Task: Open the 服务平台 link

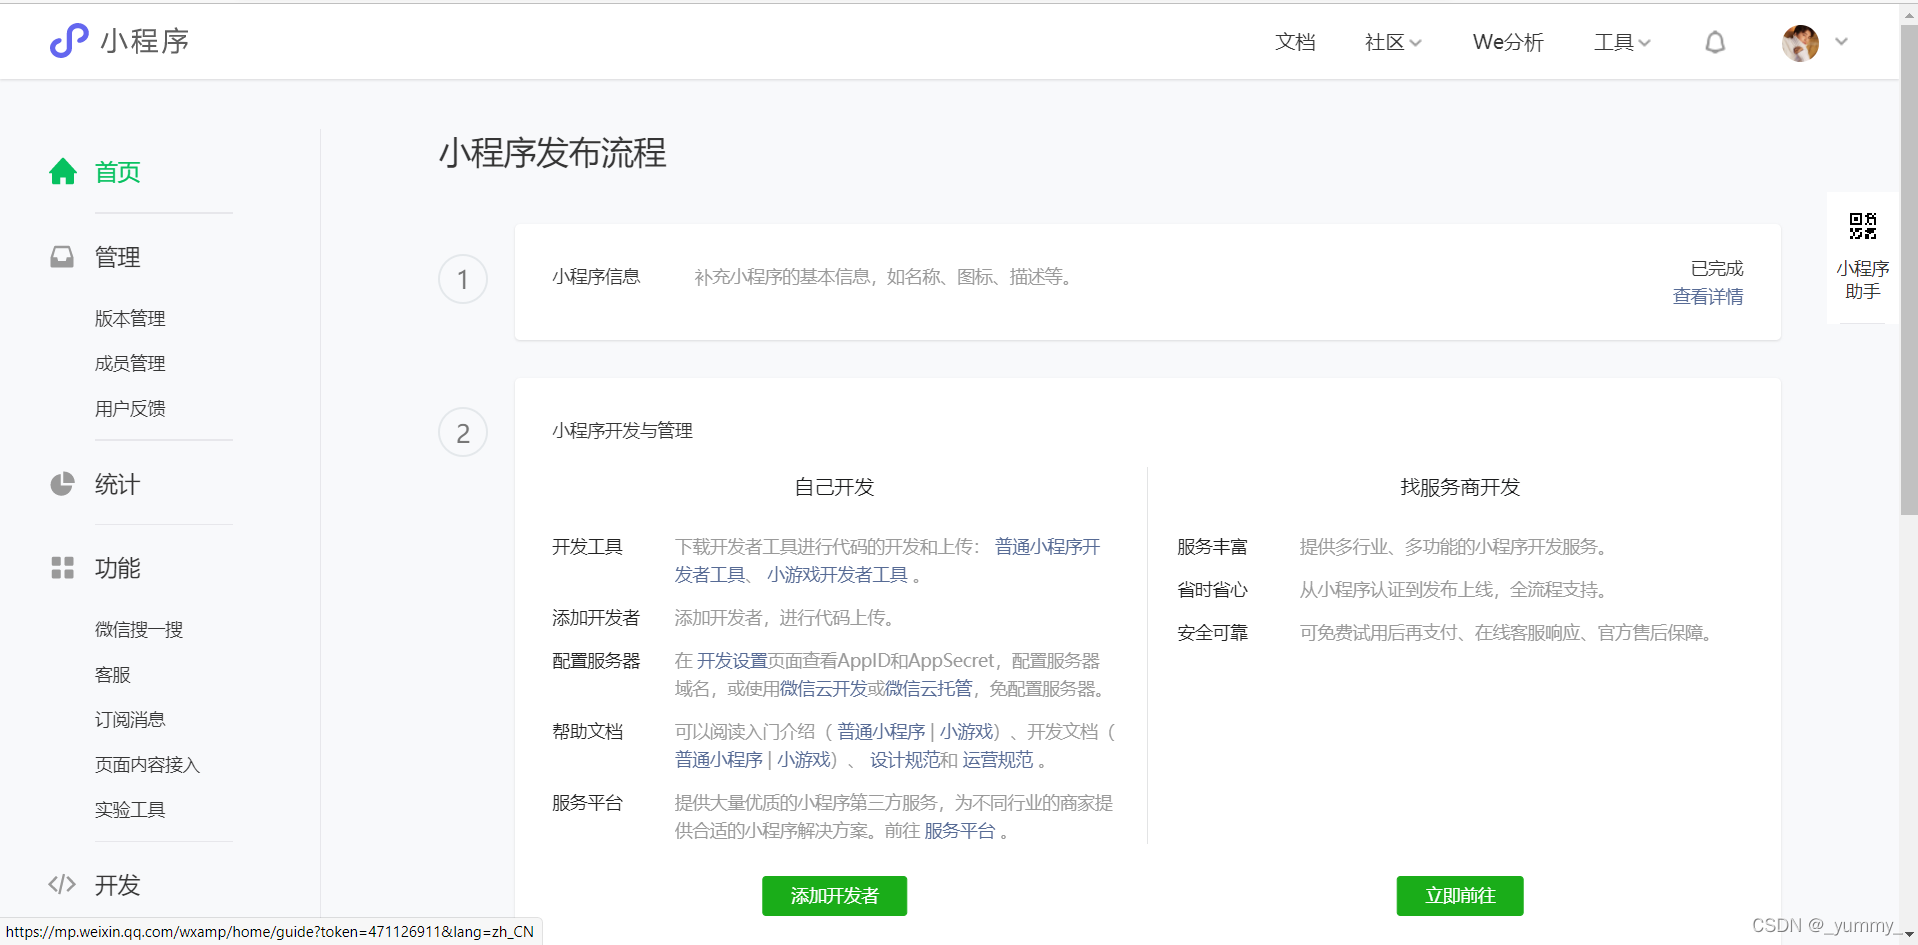Action: point(960,831)
